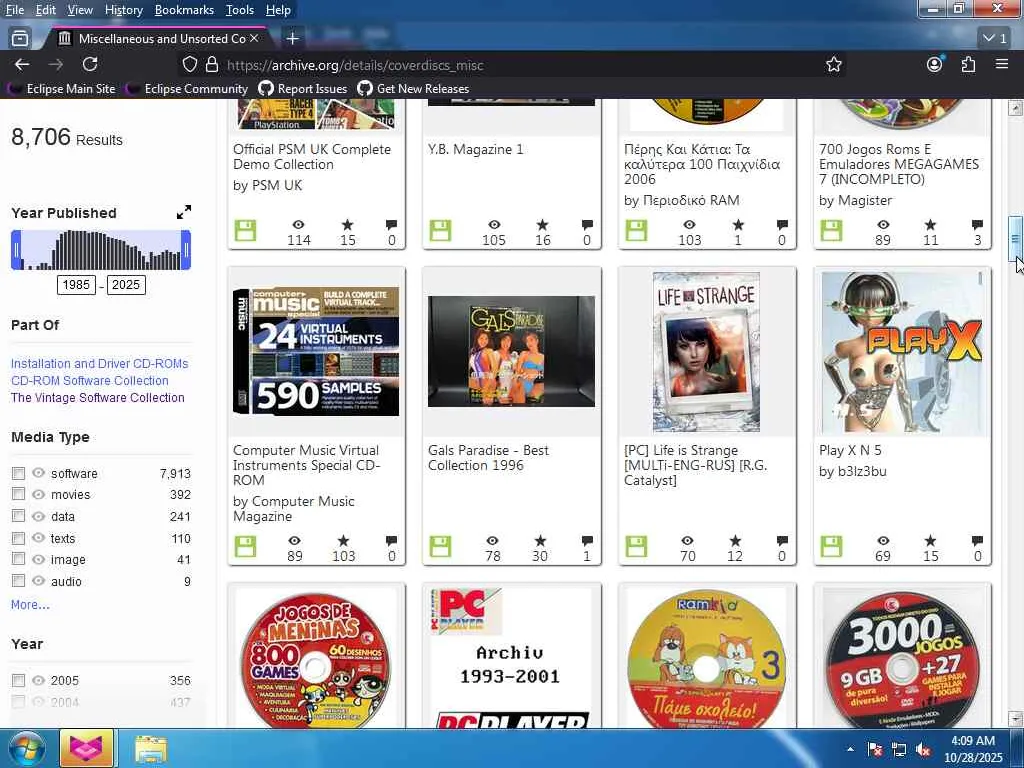Viewport: 1024px width, 768px height.
Task: Reload the current archive.org page
Action: pos(90,64)
